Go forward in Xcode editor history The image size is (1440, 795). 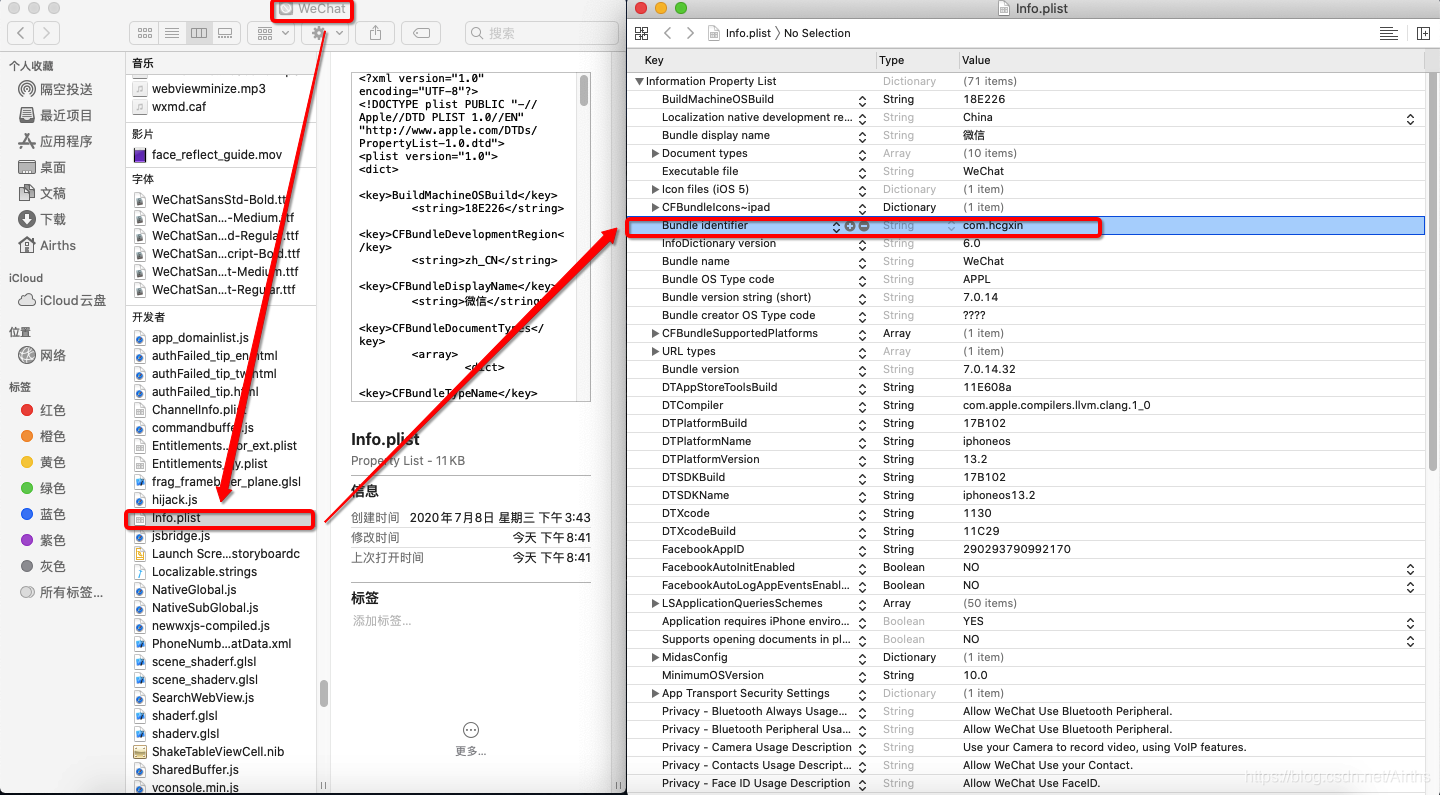(690, 33)
